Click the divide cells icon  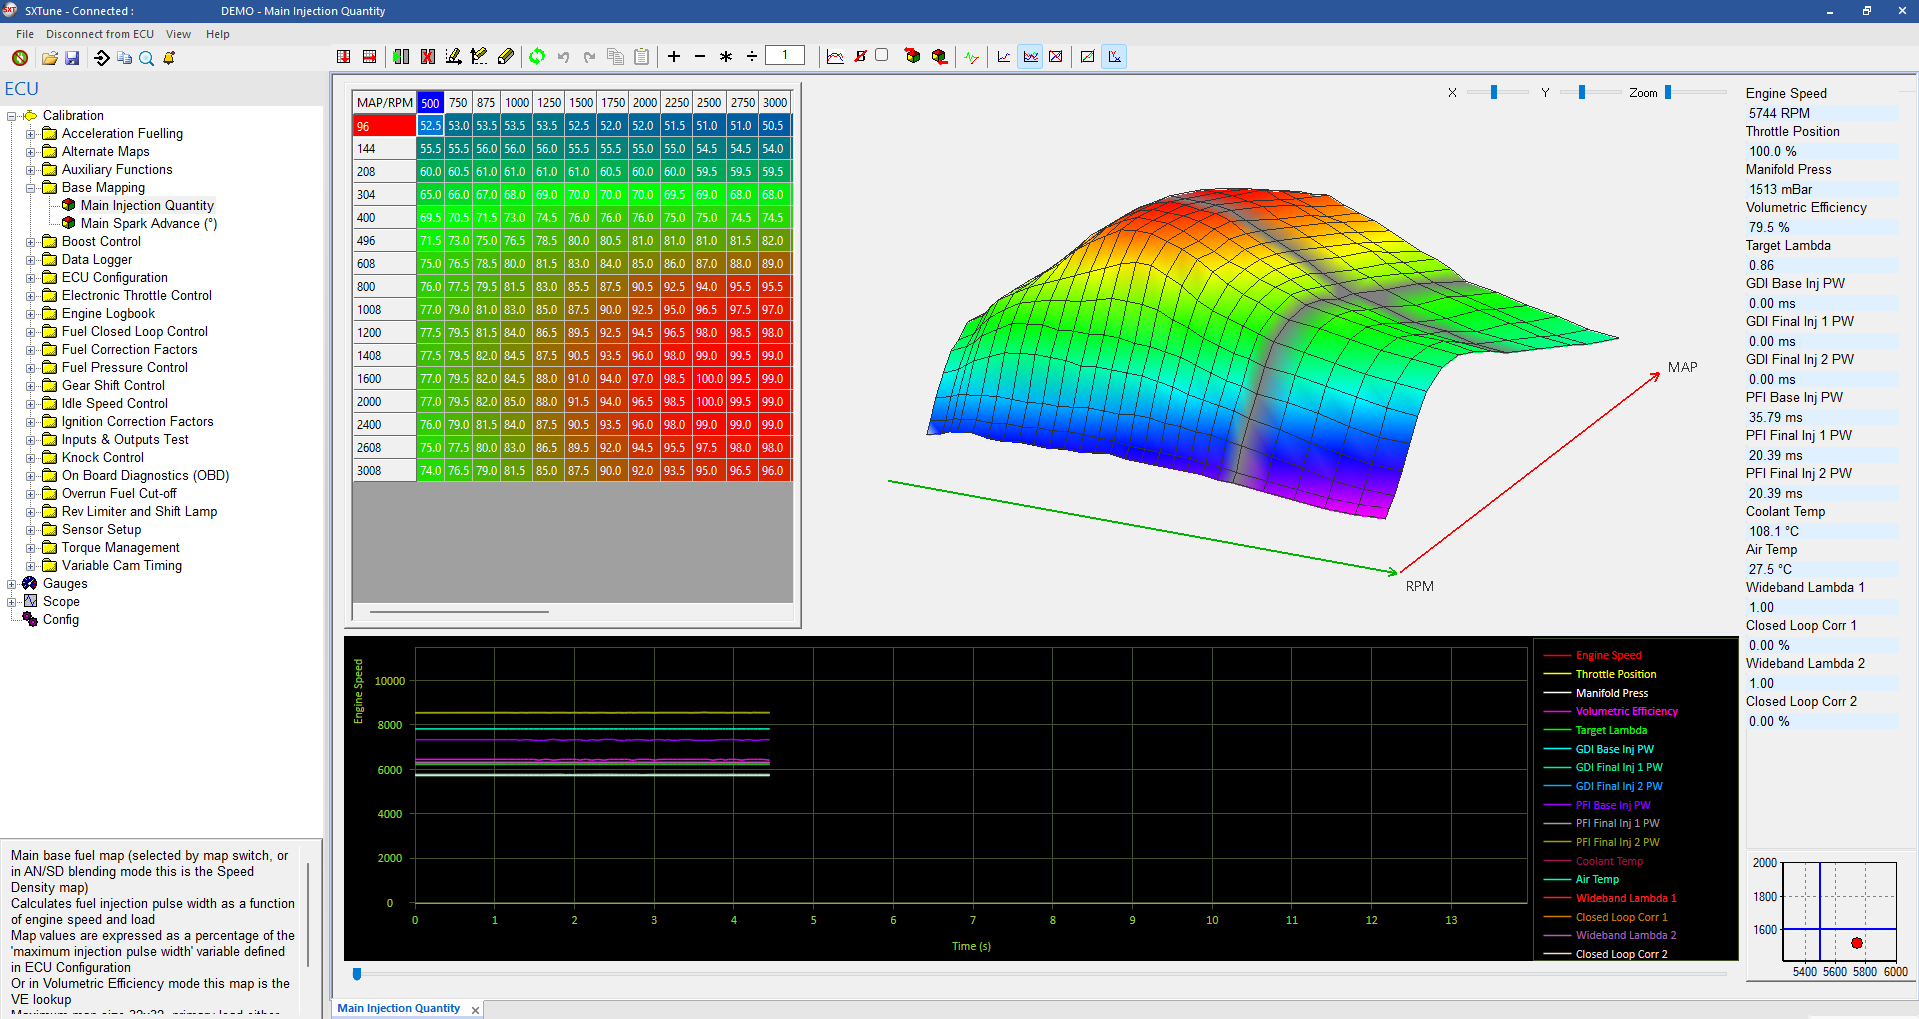pyautogui.click(x=752, y=57)
